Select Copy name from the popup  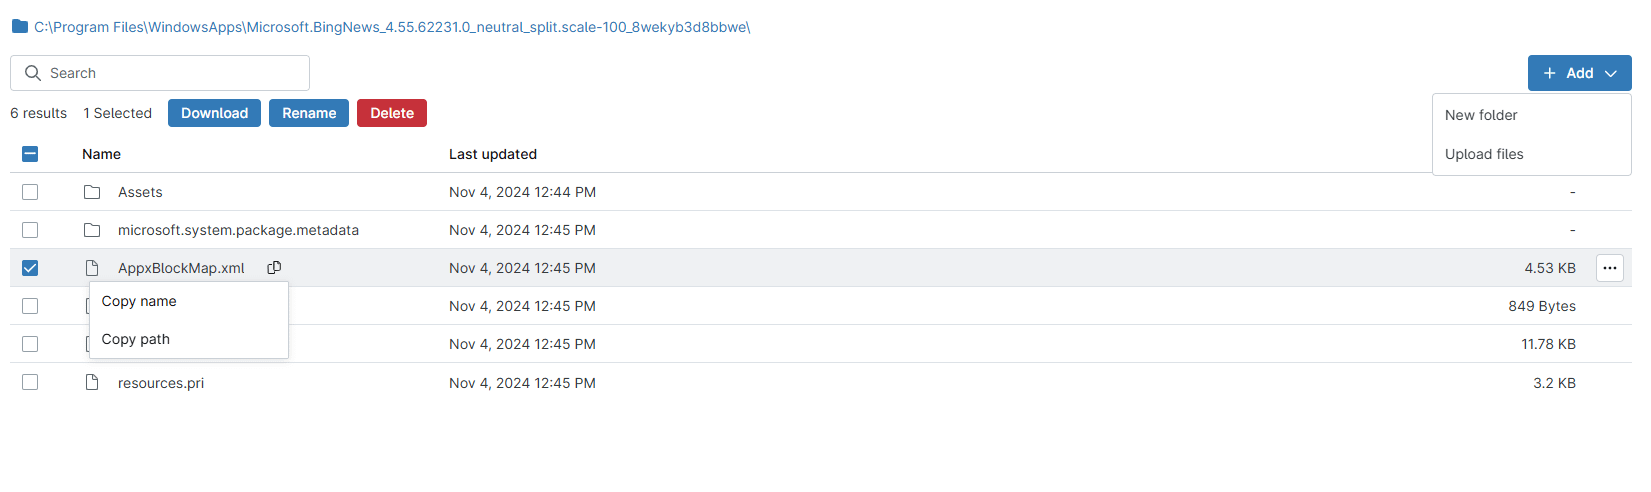click(x=139, y=301)
